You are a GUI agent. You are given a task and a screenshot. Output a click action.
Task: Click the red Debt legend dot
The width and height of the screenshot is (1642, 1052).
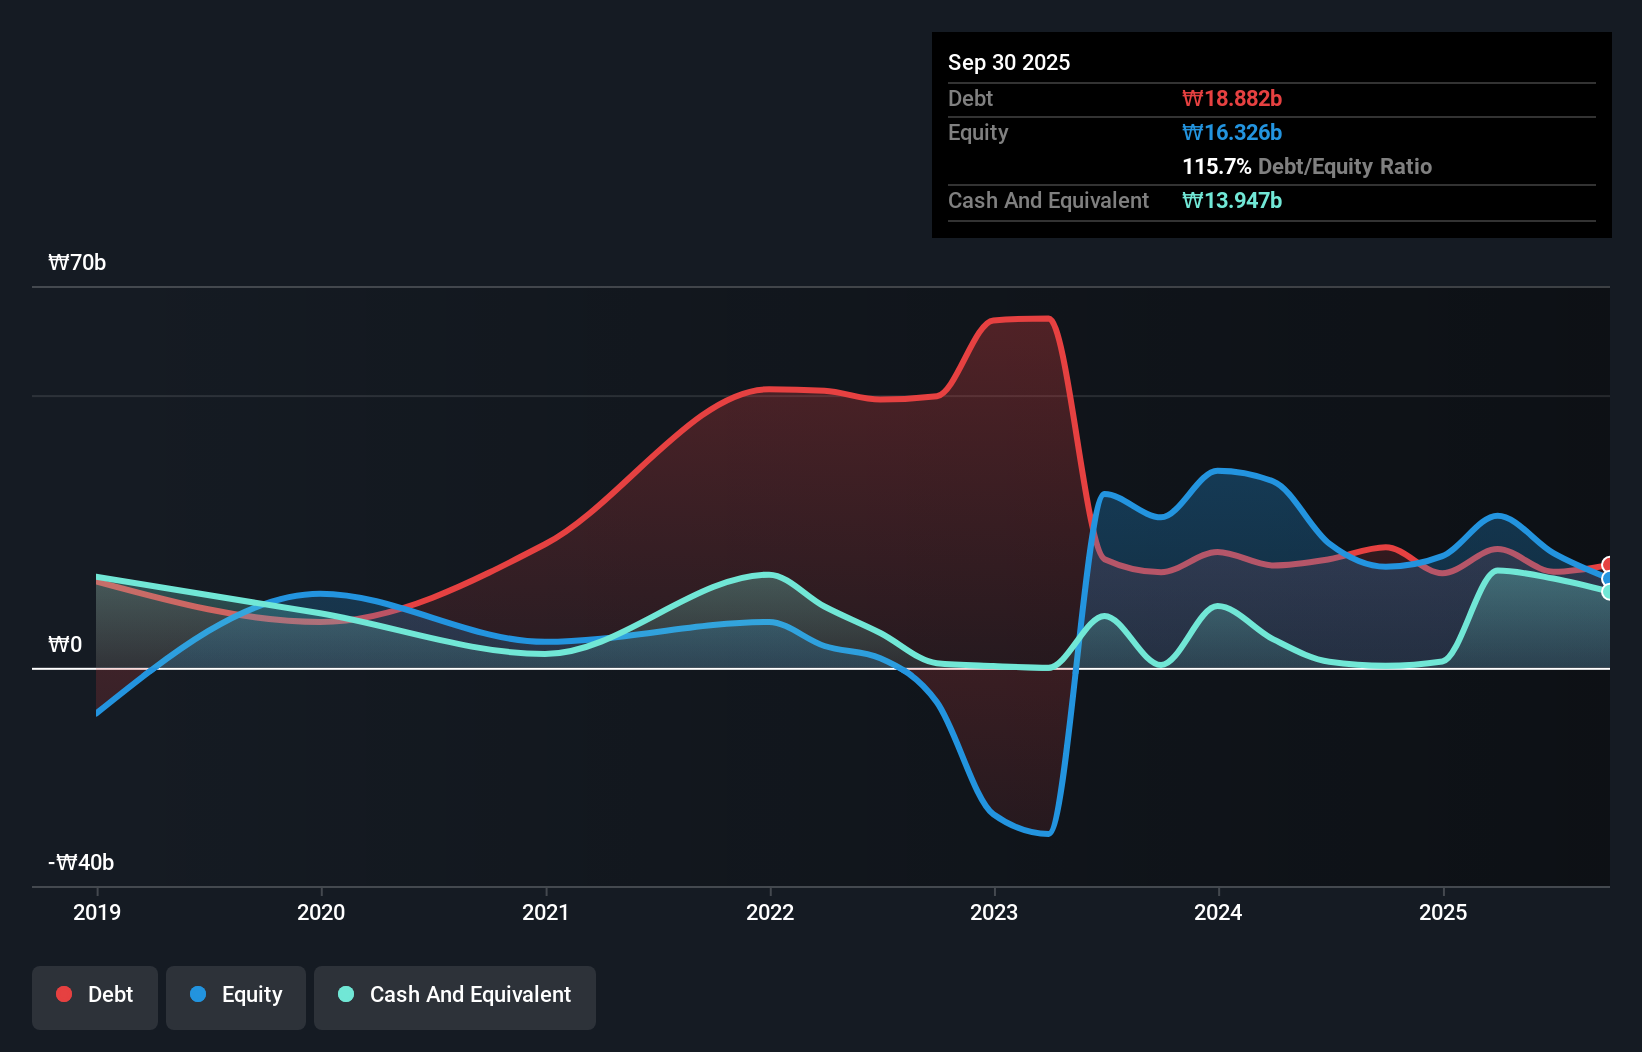coord(62,994)
